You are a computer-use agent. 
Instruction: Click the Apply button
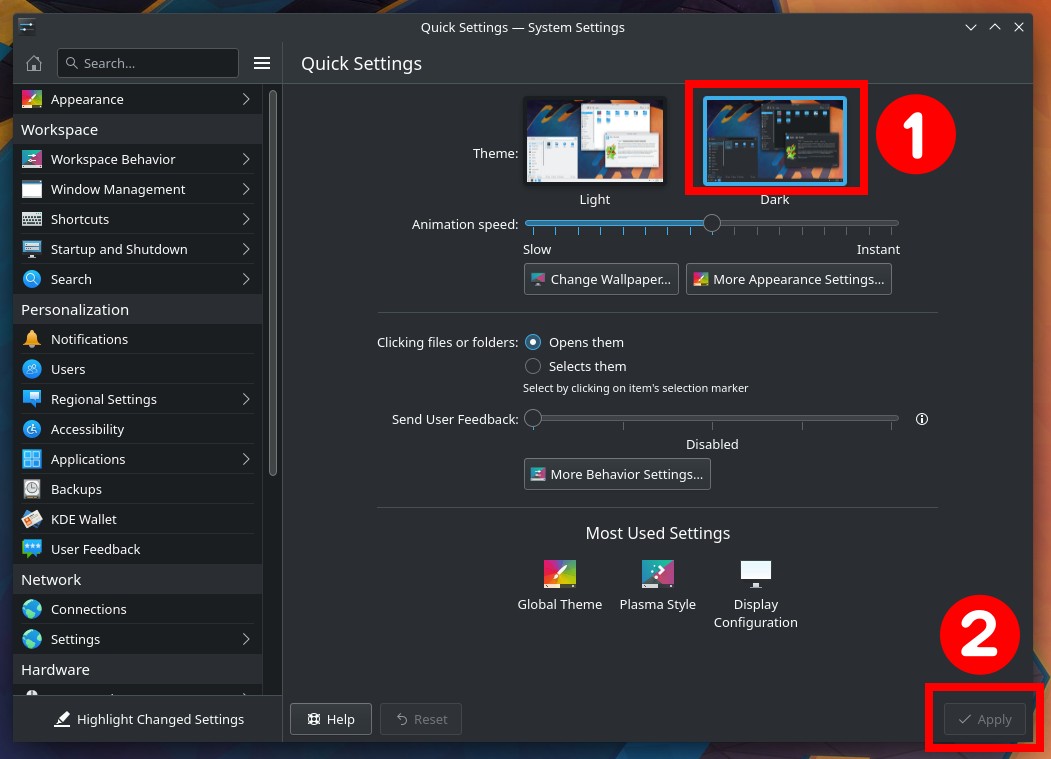(x=985, y=719)
